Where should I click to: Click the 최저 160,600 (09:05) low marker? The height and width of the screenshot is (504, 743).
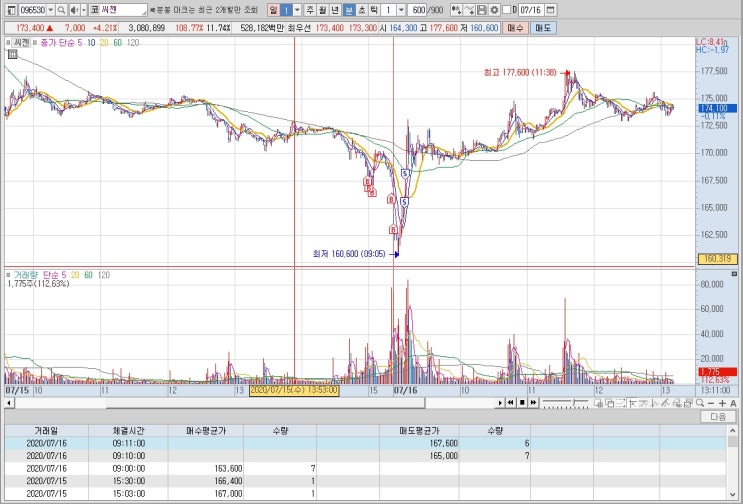click(355, 254)
